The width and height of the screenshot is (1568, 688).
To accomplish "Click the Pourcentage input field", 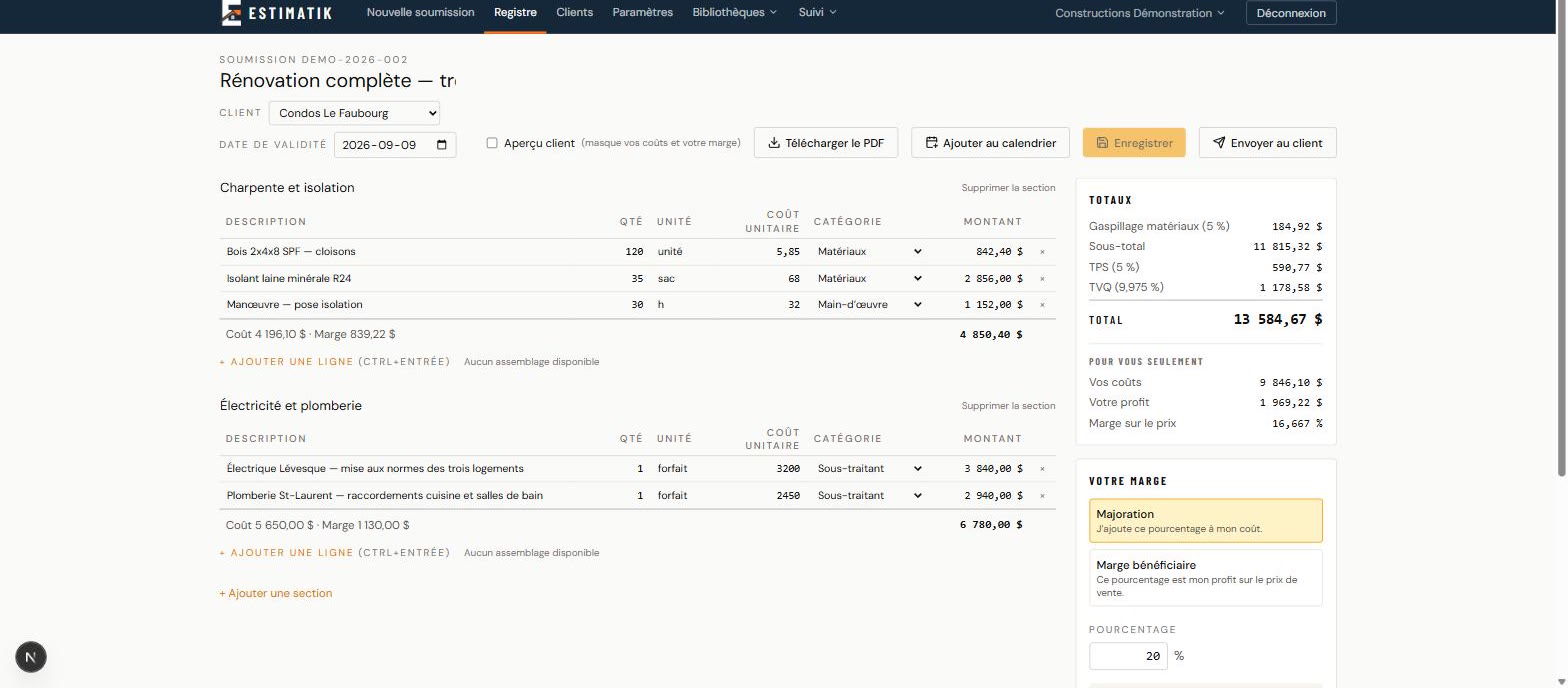I will tap(1128, 656).
